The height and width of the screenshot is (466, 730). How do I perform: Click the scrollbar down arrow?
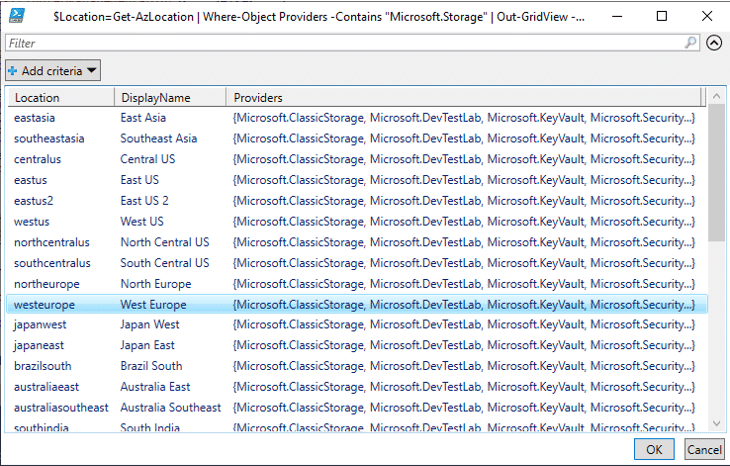pos(716,423)
